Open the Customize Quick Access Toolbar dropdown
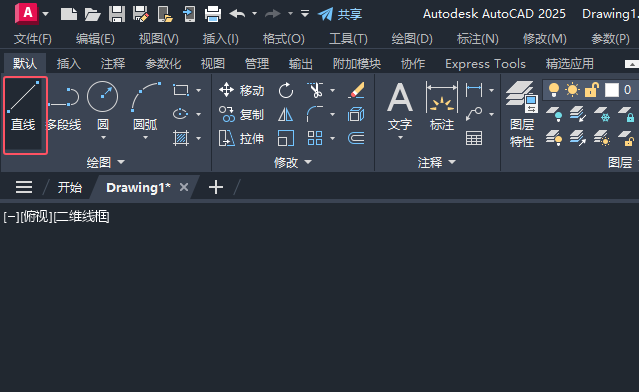 point(305,14)
